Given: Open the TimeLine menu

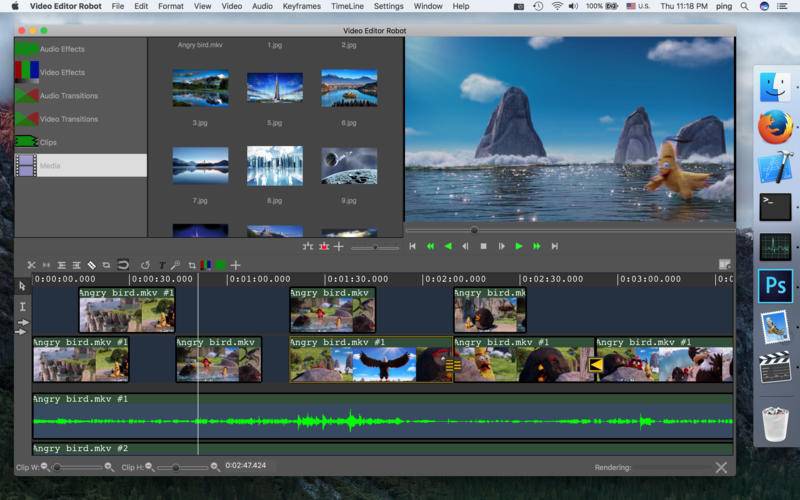Looking at the screenshot, I should pos(347,6).
